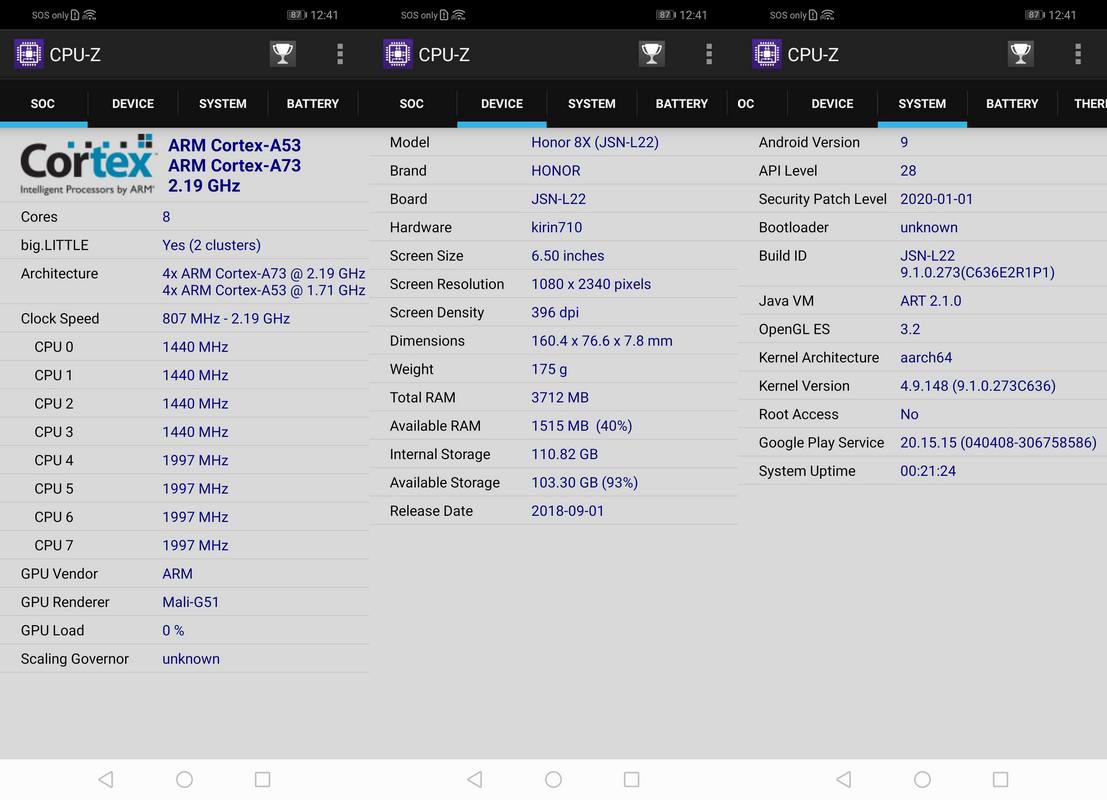
Task: Tap CPU 7 row
Action: (x=184, y=545)
